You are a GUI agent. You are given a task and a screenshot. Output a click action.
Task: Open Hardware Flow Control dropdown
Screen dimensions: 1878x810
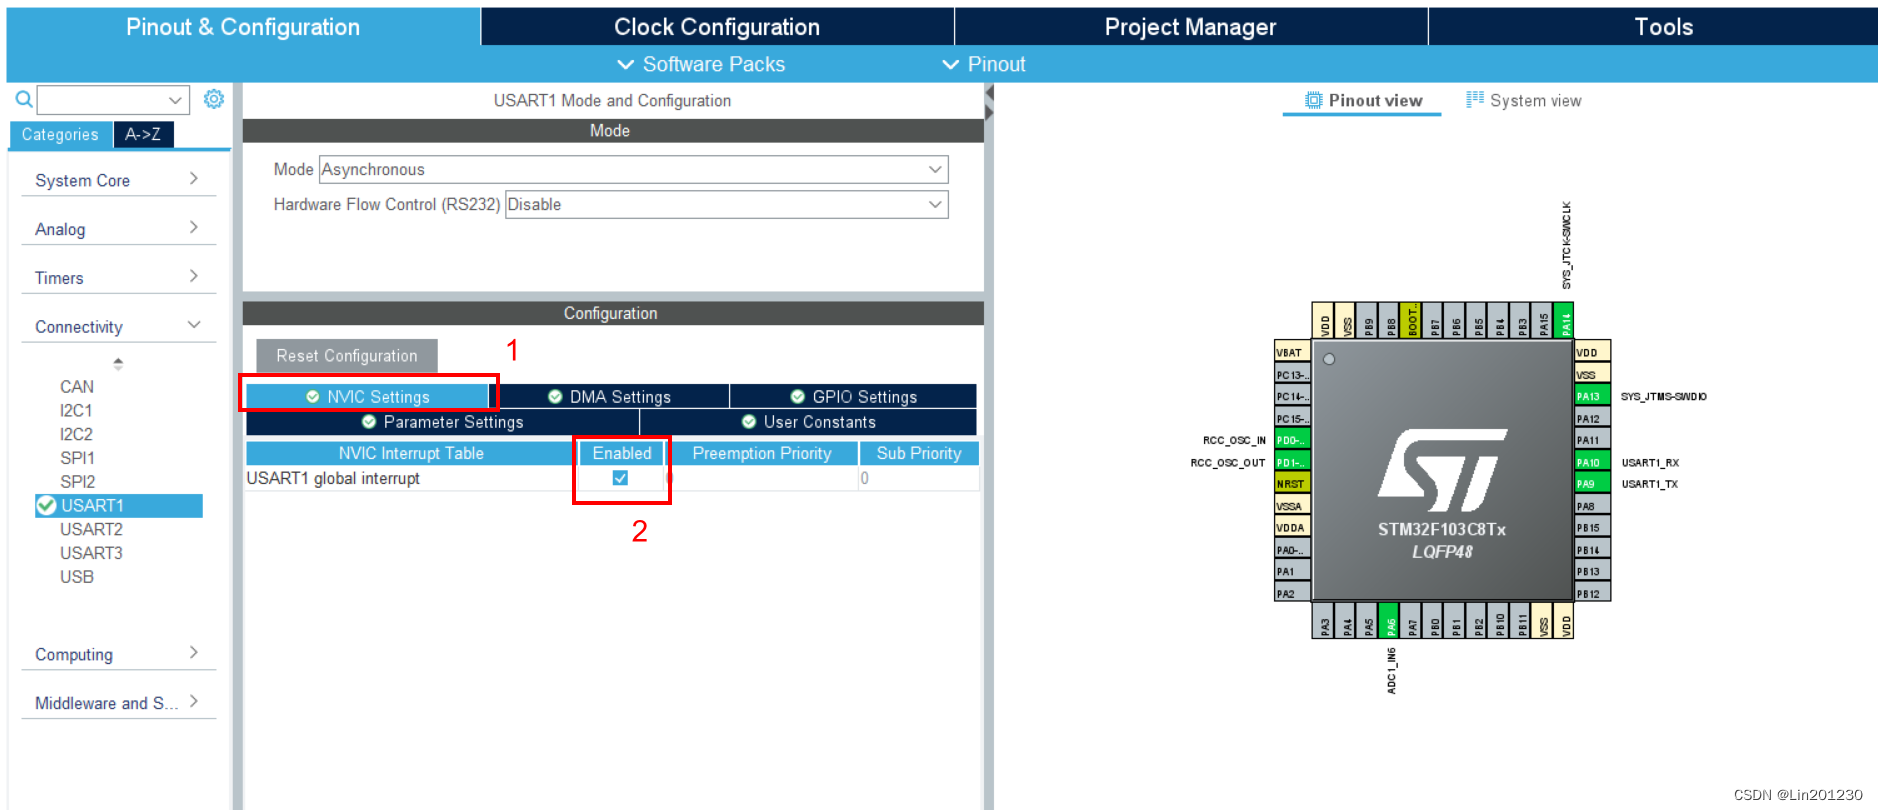[x=726, y=205]
